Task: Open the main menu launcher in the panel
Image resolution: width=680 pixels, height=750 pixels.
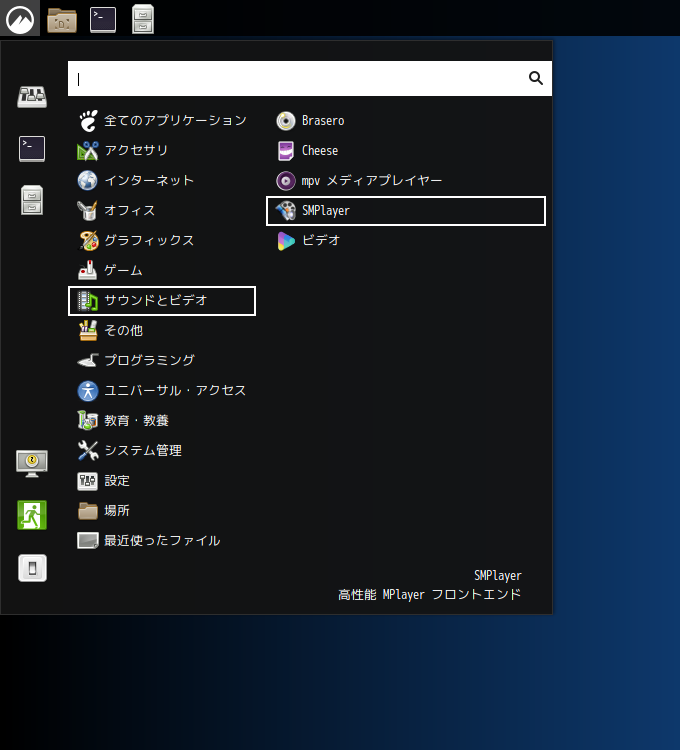Action: click(x=20, y=19)
